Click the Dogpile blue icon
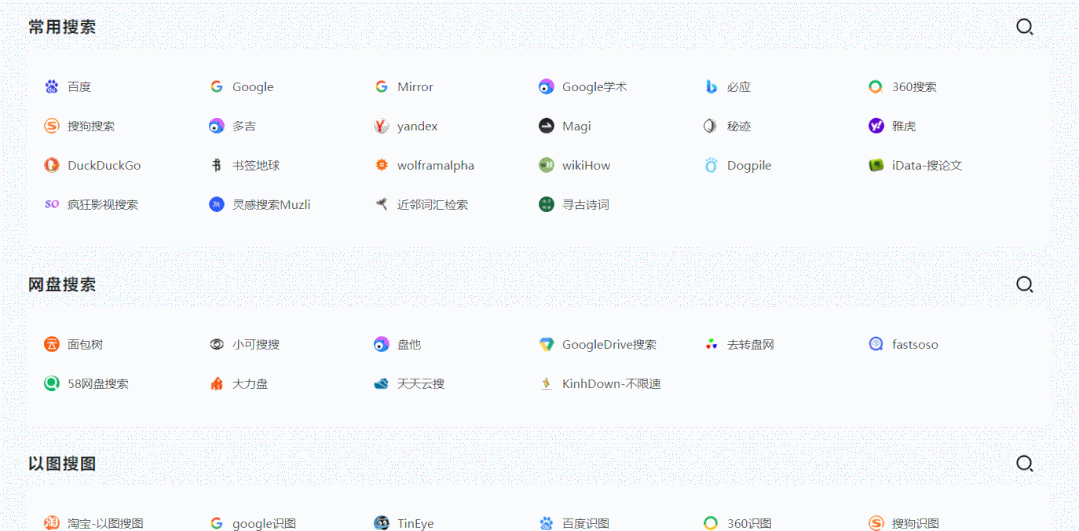Viewport: 1079px width, 531px height. pos(712,165)
